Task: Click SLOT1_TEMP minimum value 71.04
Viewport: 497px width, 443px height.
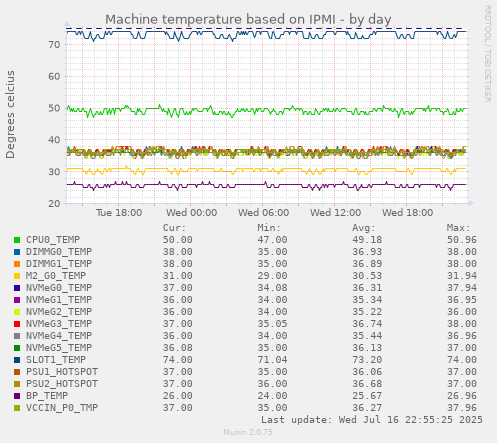Action: point(272,360)
